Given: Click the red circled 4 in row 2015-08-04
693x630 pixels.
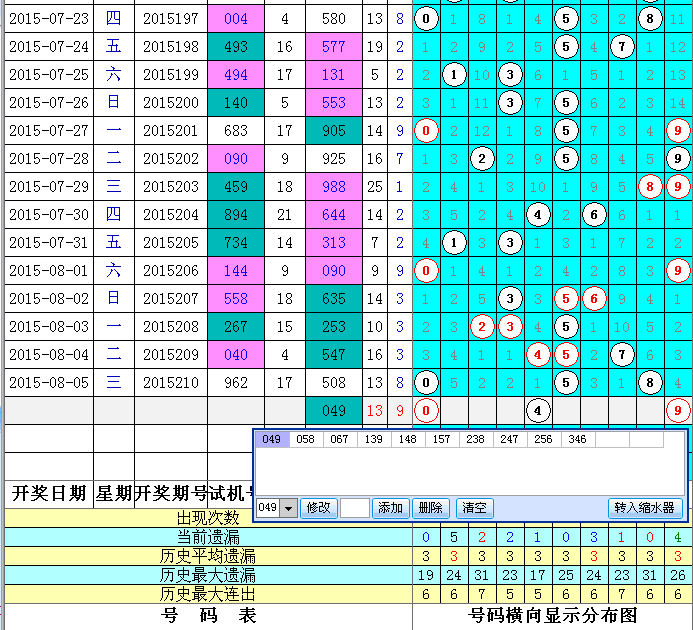Looking at the screenshot, I should click(538, 355).
